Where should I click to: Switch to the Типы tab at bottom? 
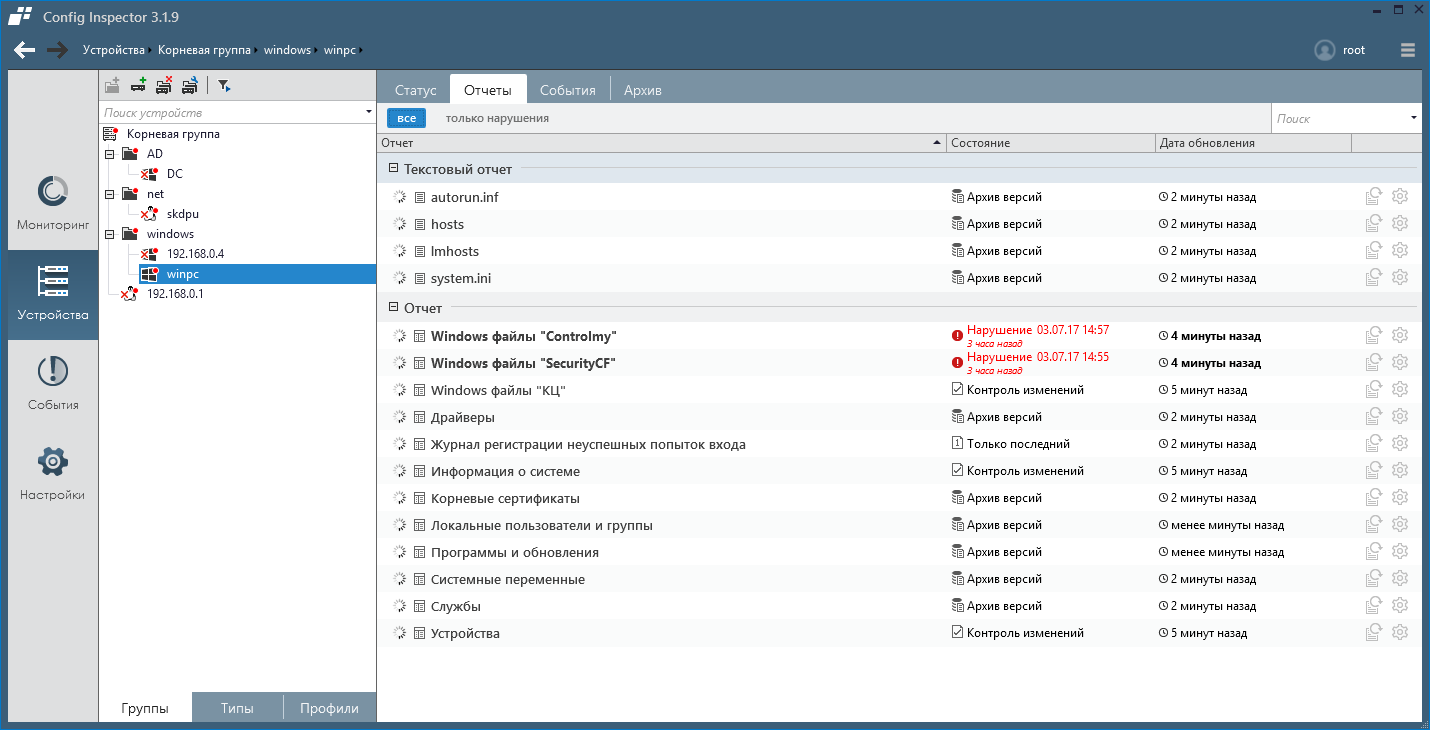click(237, 708)
